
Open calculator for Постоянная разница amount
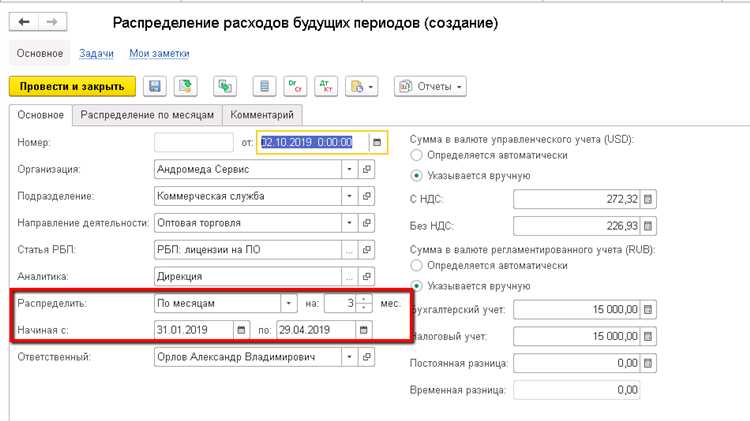(648, 363)
